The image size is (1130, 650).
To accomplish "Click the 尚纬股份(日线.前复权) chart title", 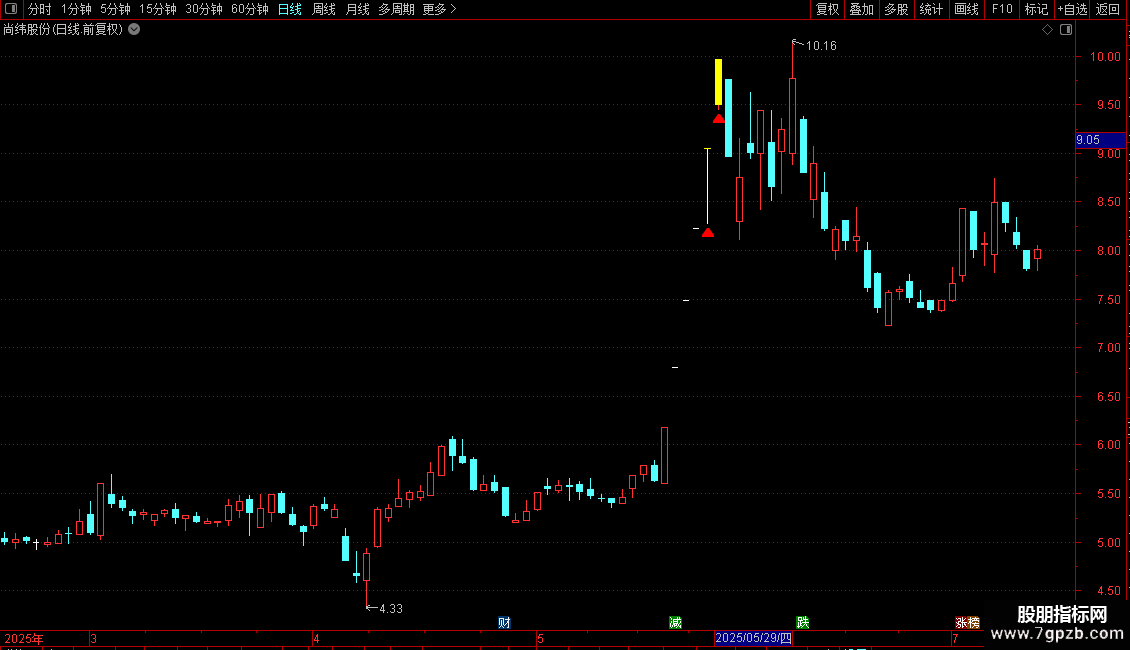I will [63, 30].
